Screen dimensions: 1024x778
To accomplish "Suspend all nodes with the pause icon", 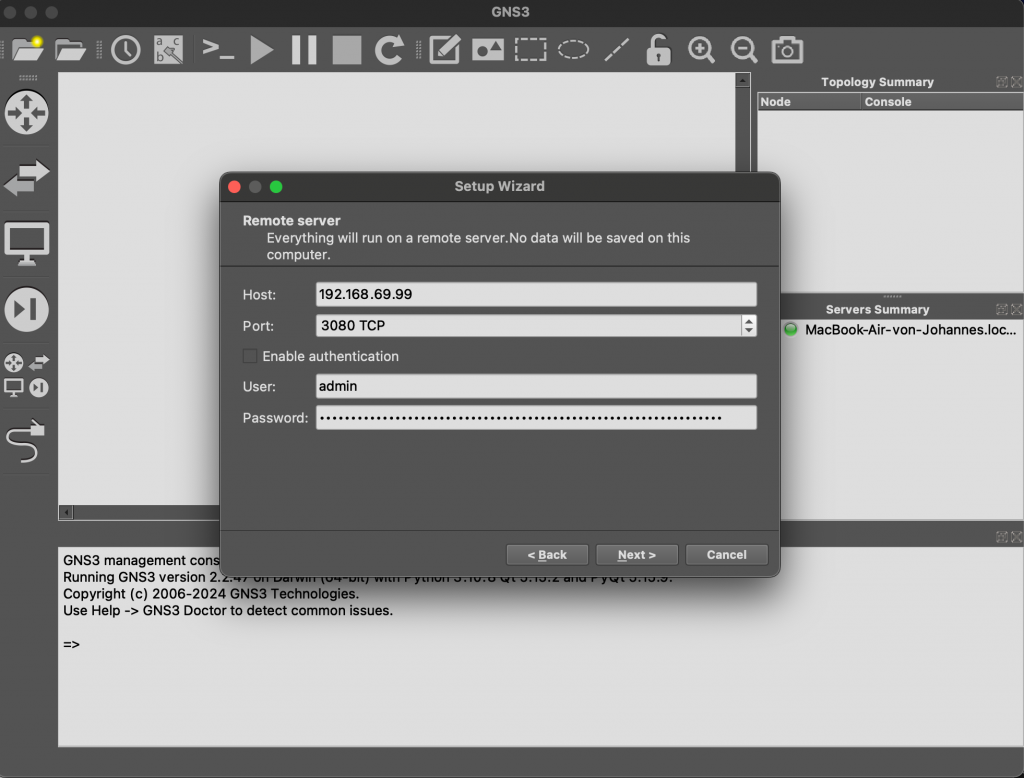I will 304,50.
